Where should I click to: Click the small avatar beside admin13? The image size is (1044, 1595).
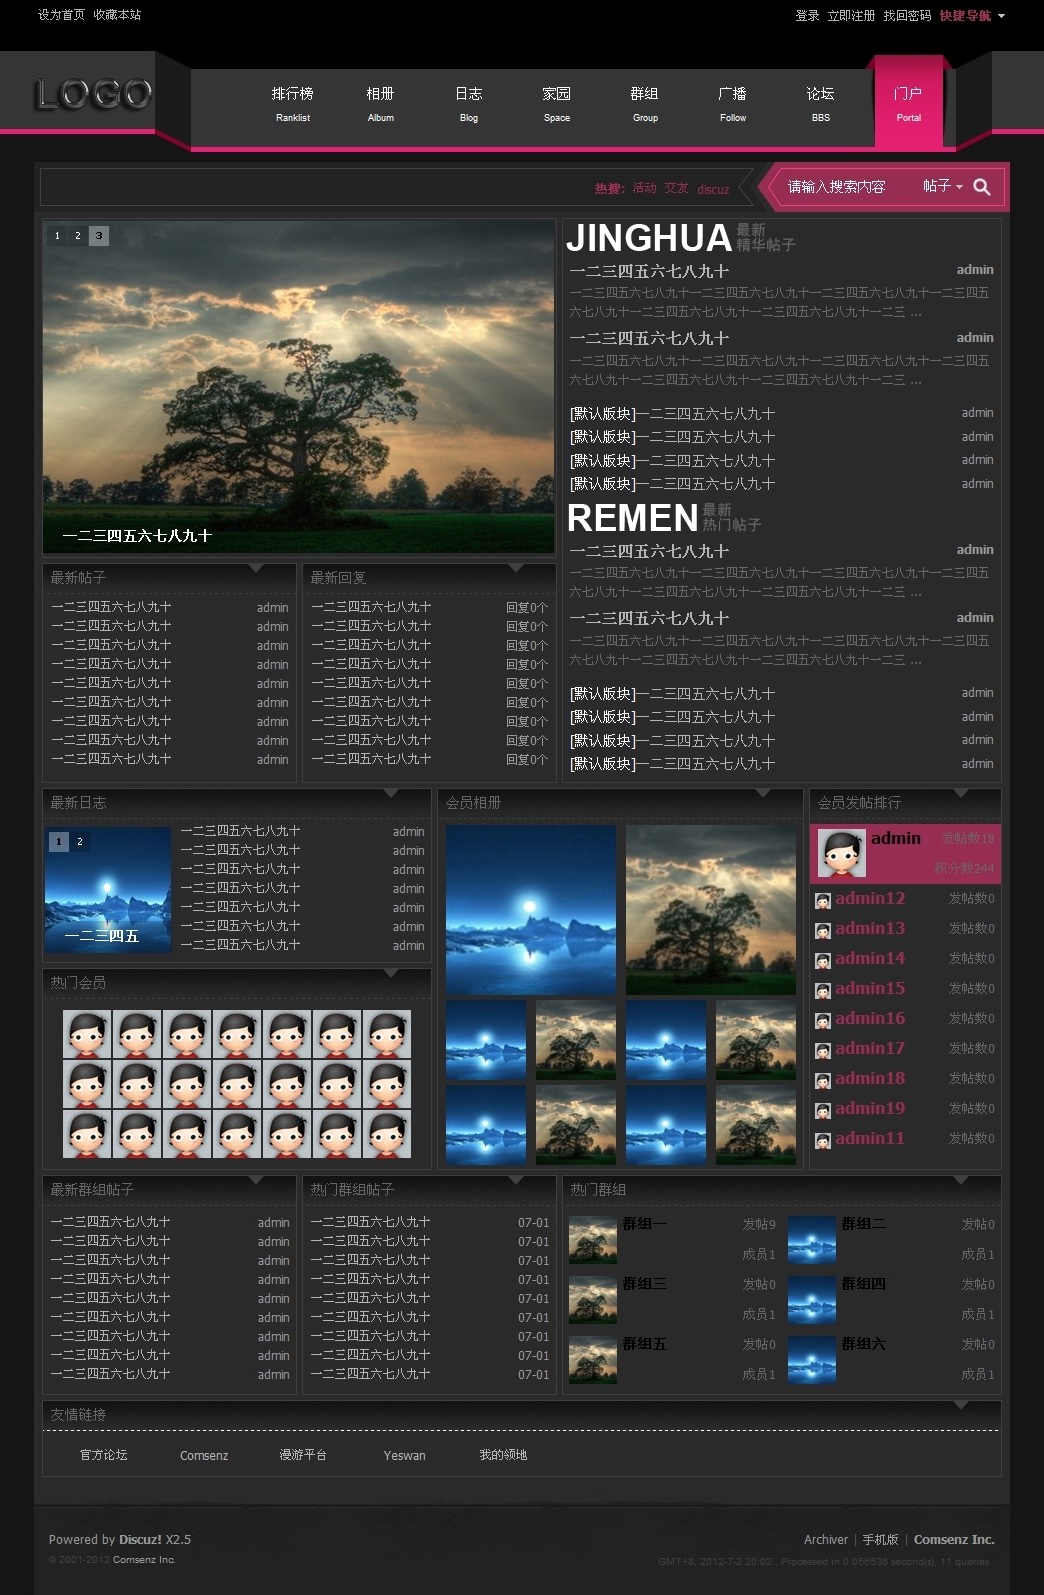(823, 931)
